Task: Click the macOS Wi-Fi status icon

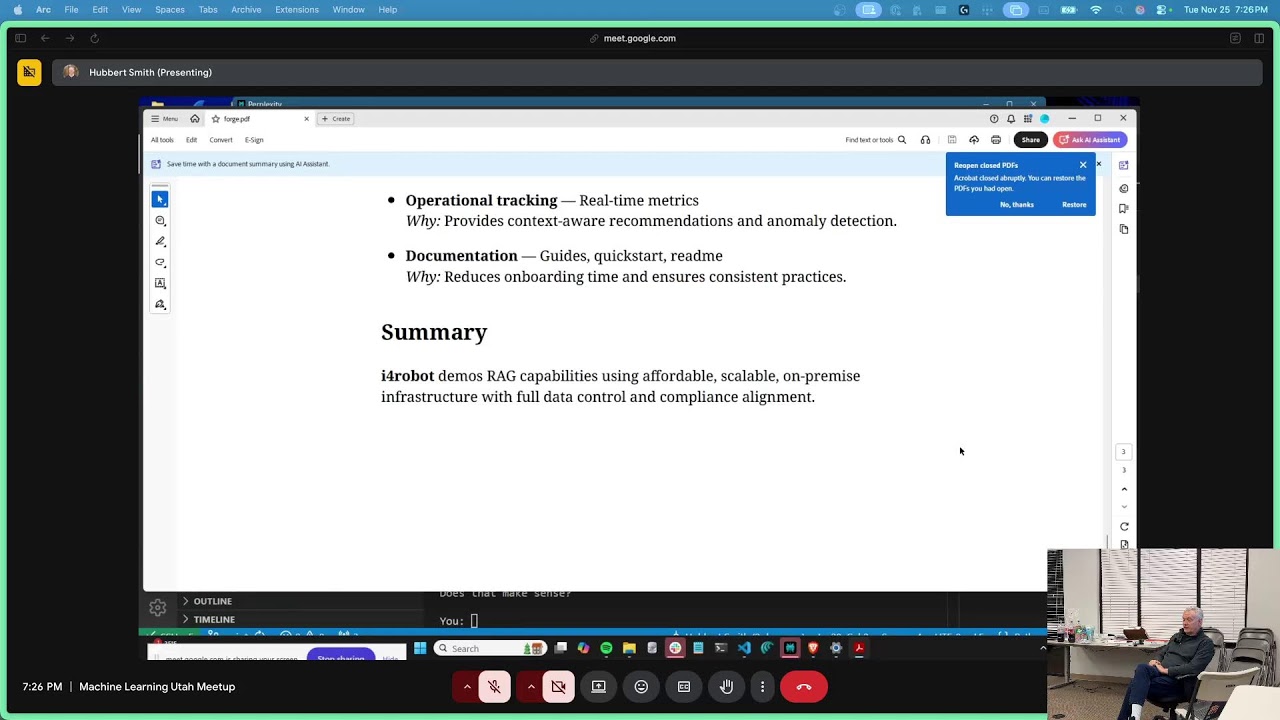Action: [1096, 10]
